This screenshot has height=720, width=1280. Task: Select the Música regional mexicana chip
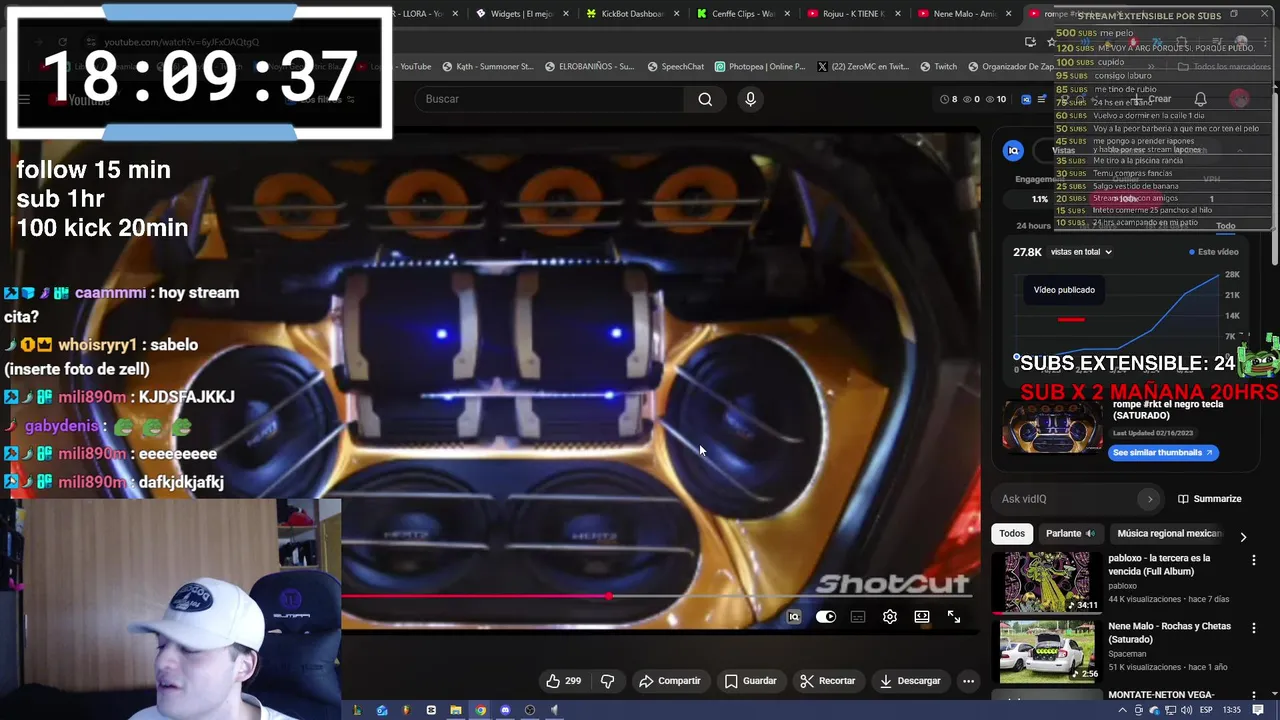tap(1168, 534)
